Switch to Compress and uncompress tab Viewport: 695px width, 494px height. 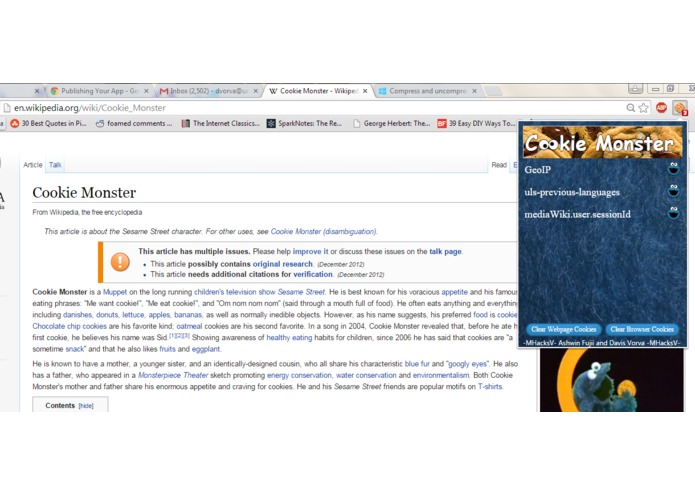[428, 91]
